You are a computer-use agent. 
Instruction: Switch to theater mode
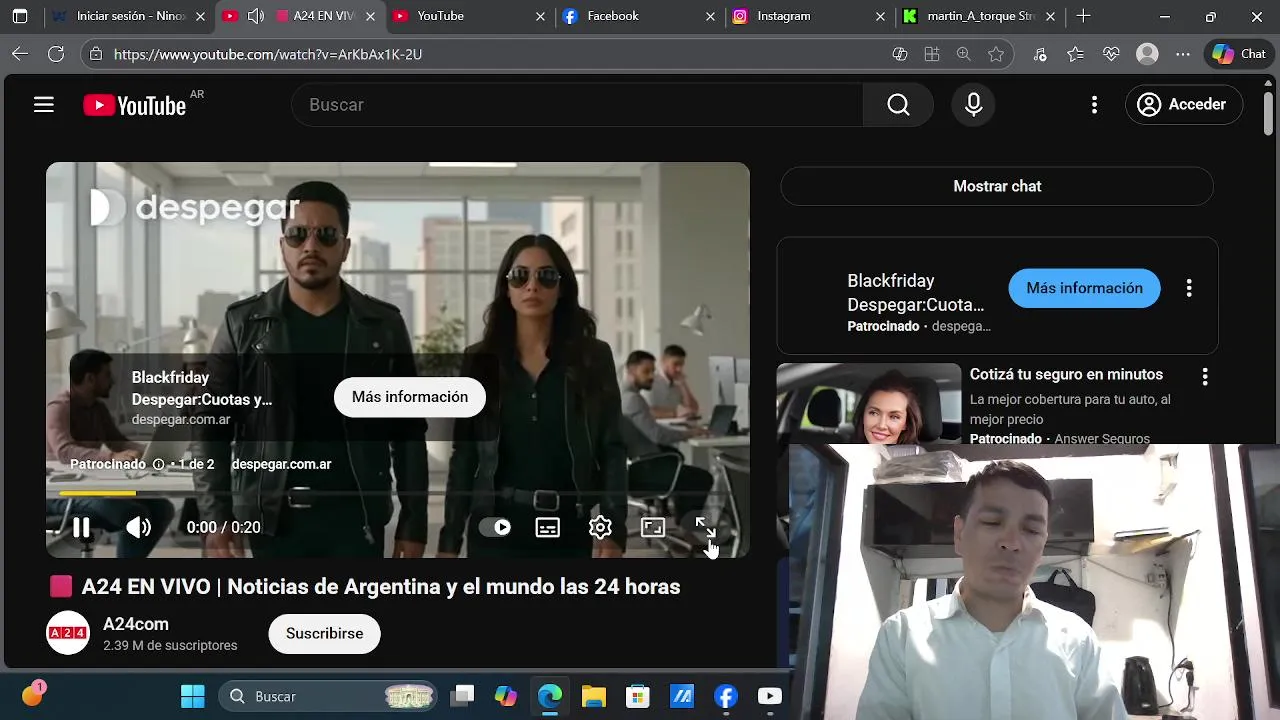click(653, 527)
